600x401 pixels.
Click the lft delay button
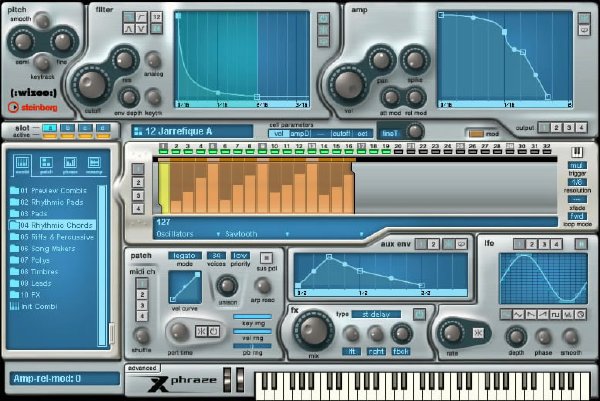pos(351,351)
